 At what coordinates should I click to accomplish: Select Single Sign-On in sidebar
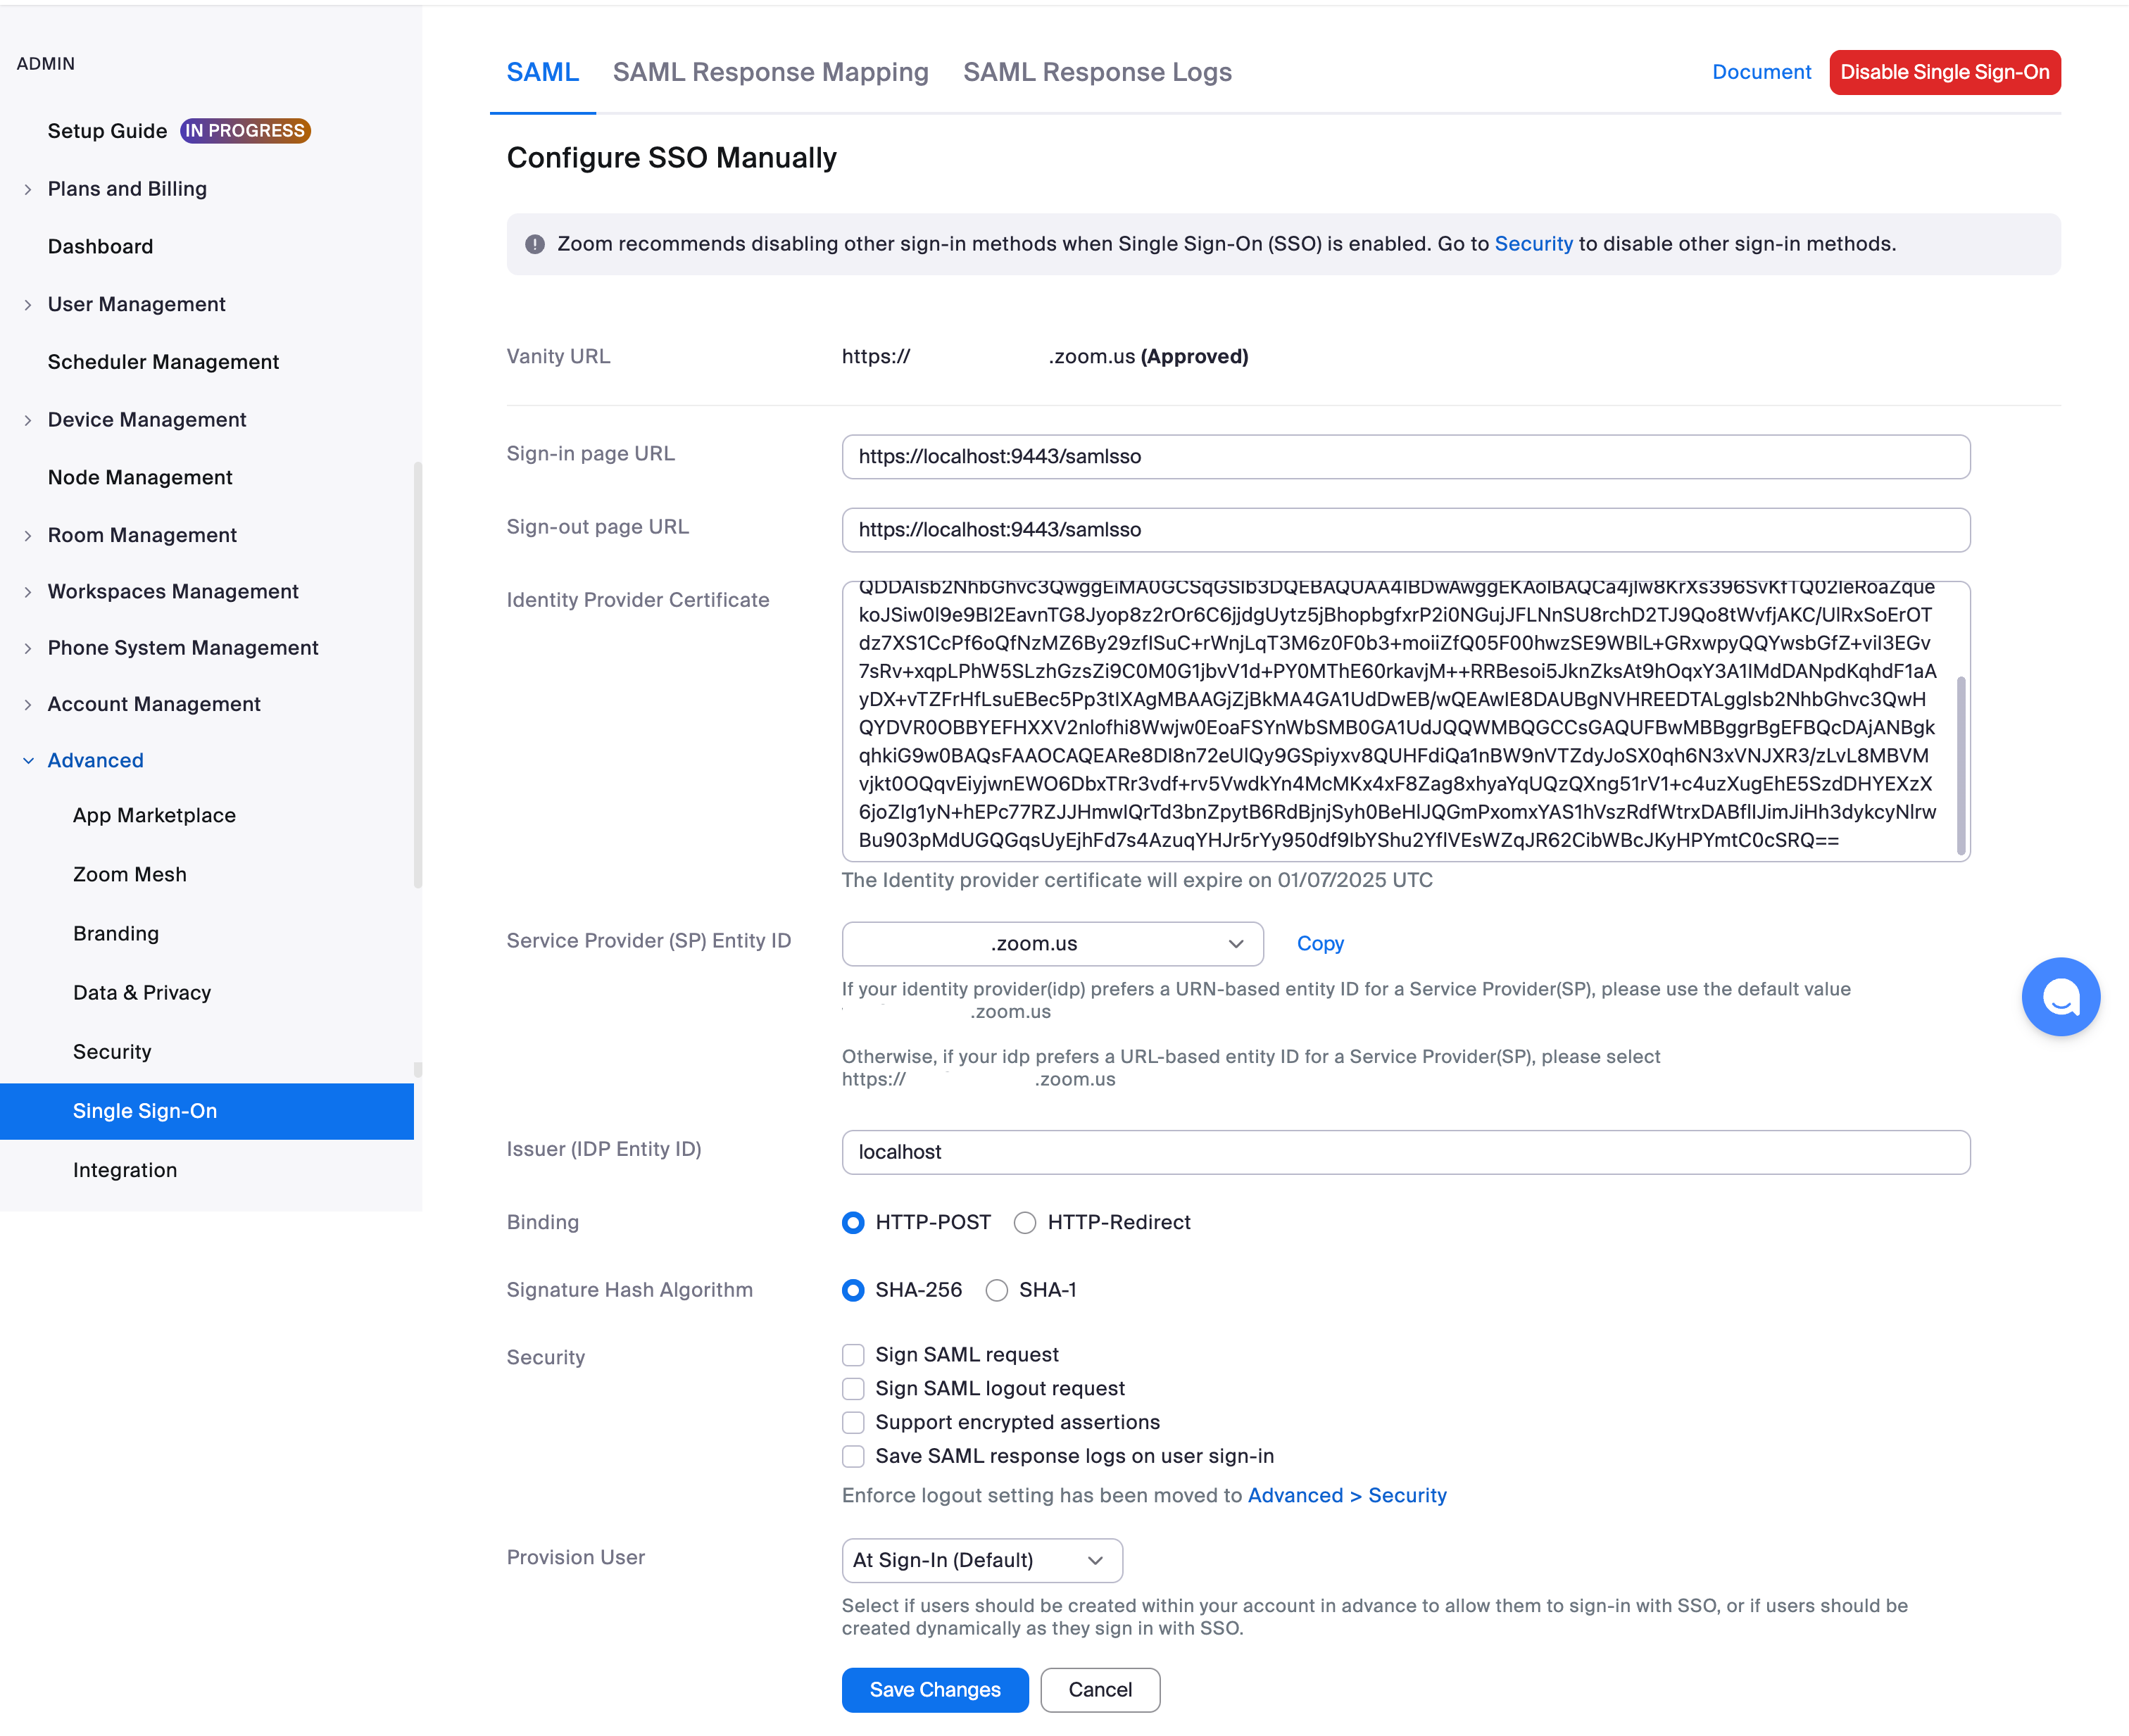(207, 1112)
